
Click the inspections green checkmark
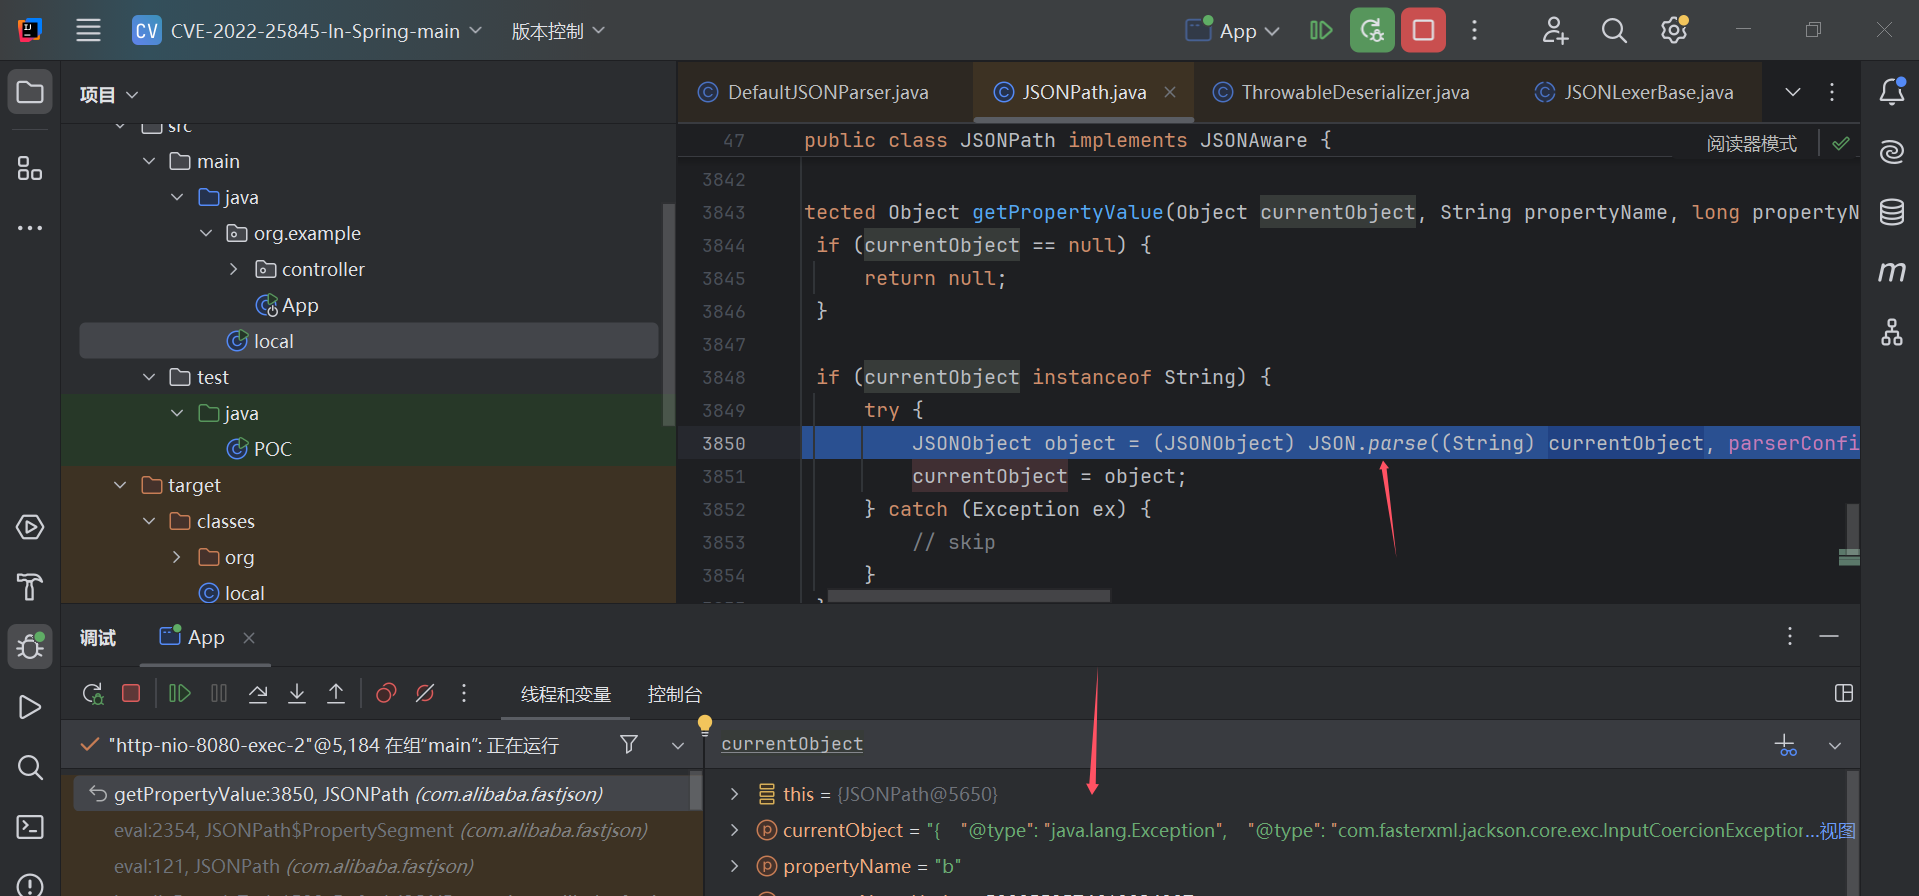[x=1840, y=144]
